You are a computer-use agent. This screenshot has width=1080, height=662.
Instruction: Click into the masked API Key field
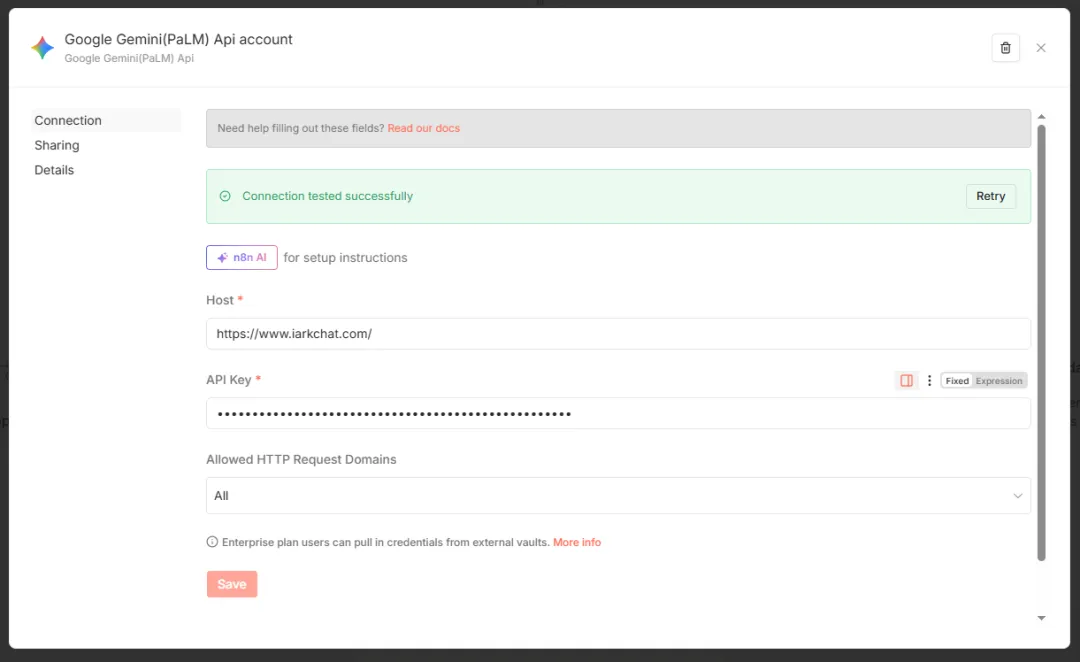coord(618,413)
